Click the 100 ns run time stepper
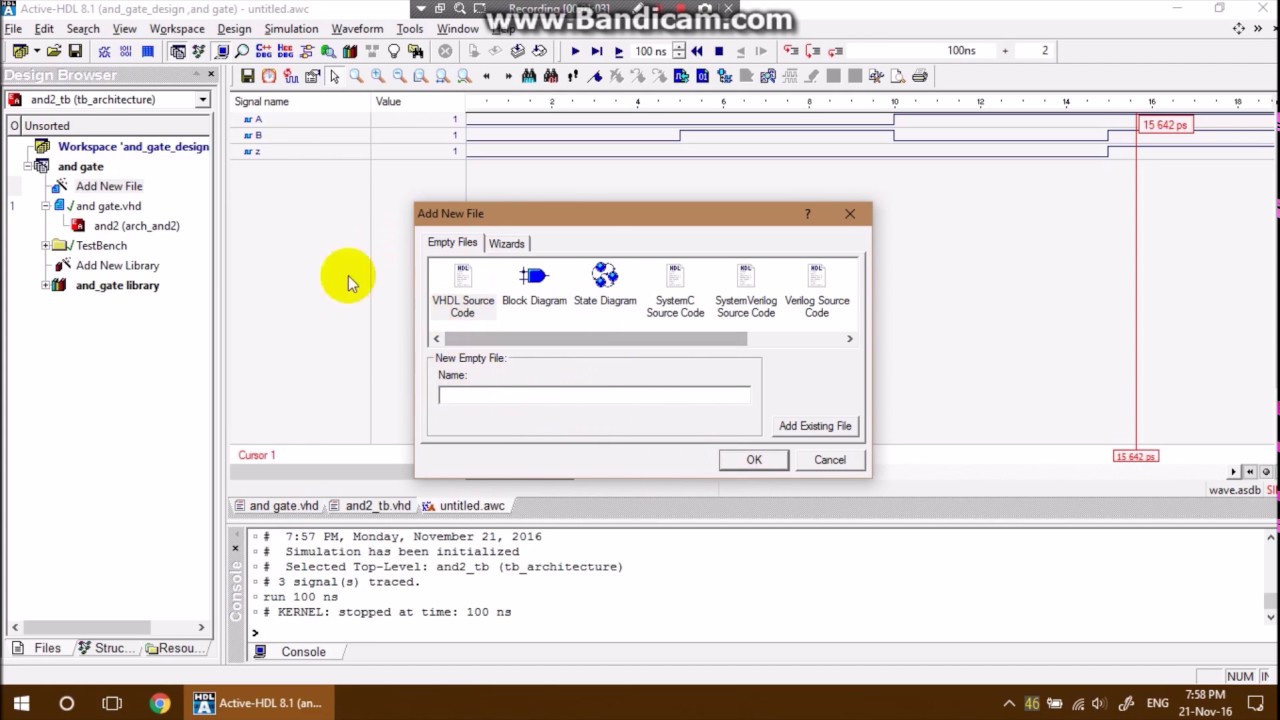The image size is (1280, 720). tap(679, 51)
